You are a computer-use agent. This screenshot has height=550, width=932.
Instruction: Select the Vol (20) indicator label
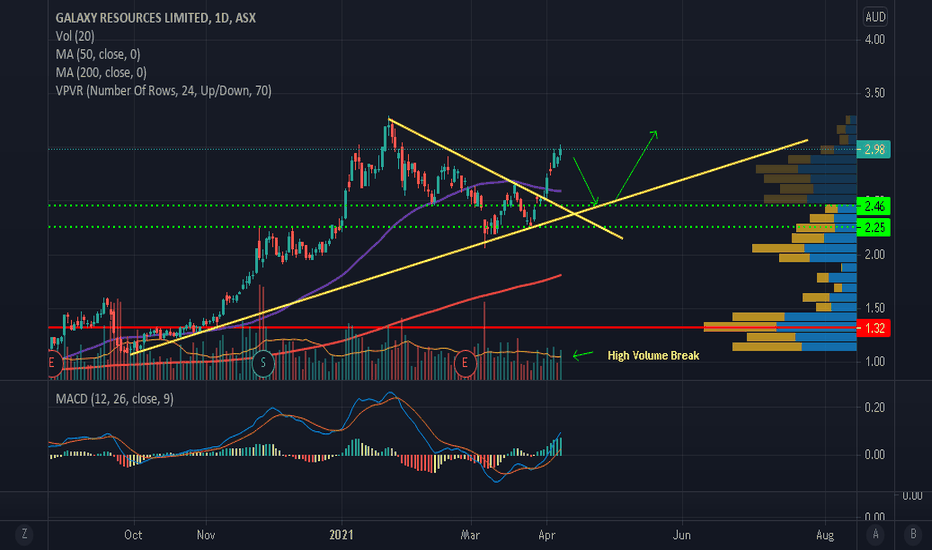point(75,36)
